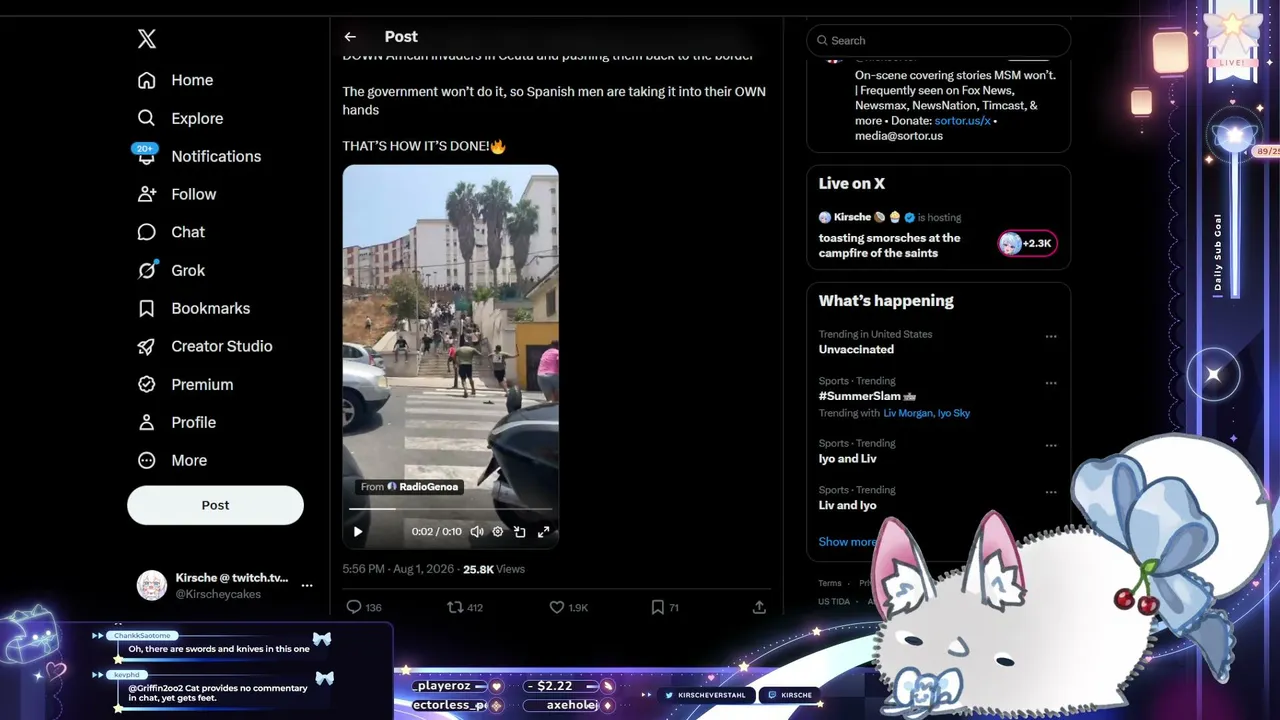Viewport: 1280px width, 720px height.
Task: Select Profile in the navigation menu
Action: pyautogui.click(x=194, y=422)
